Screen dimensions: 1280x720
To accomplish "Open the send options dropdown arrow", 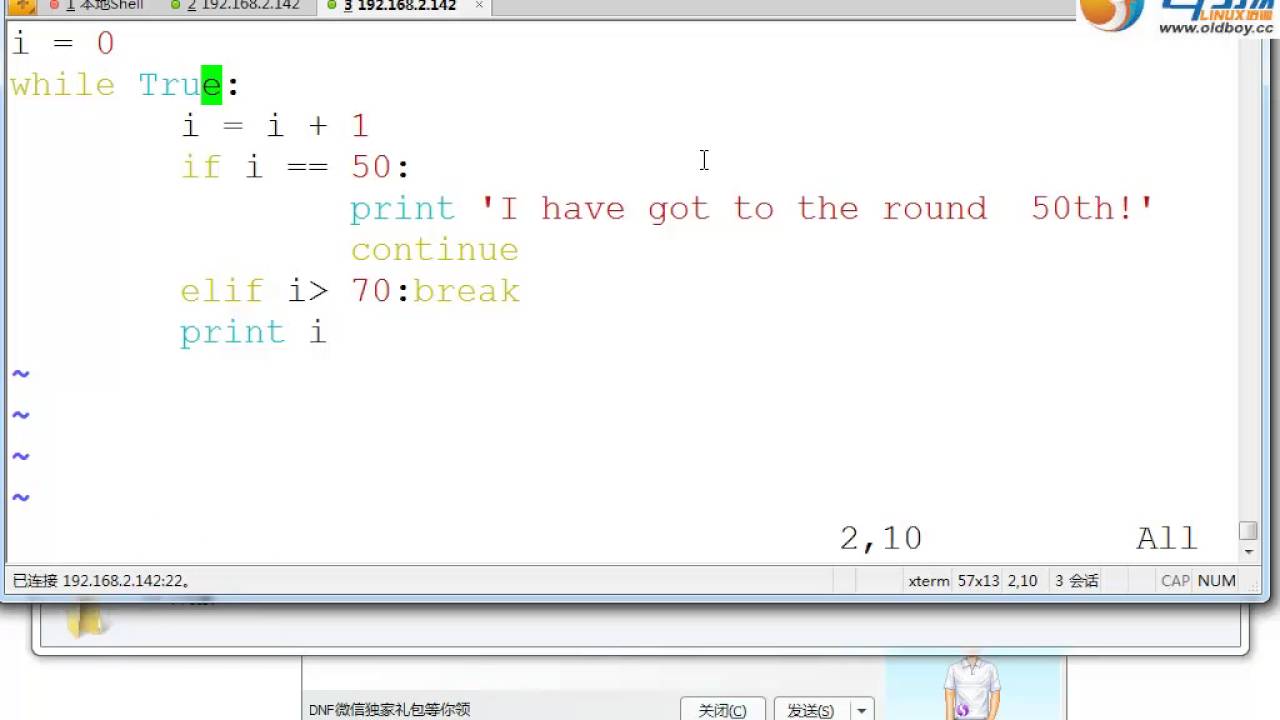I will coord(861,710).
